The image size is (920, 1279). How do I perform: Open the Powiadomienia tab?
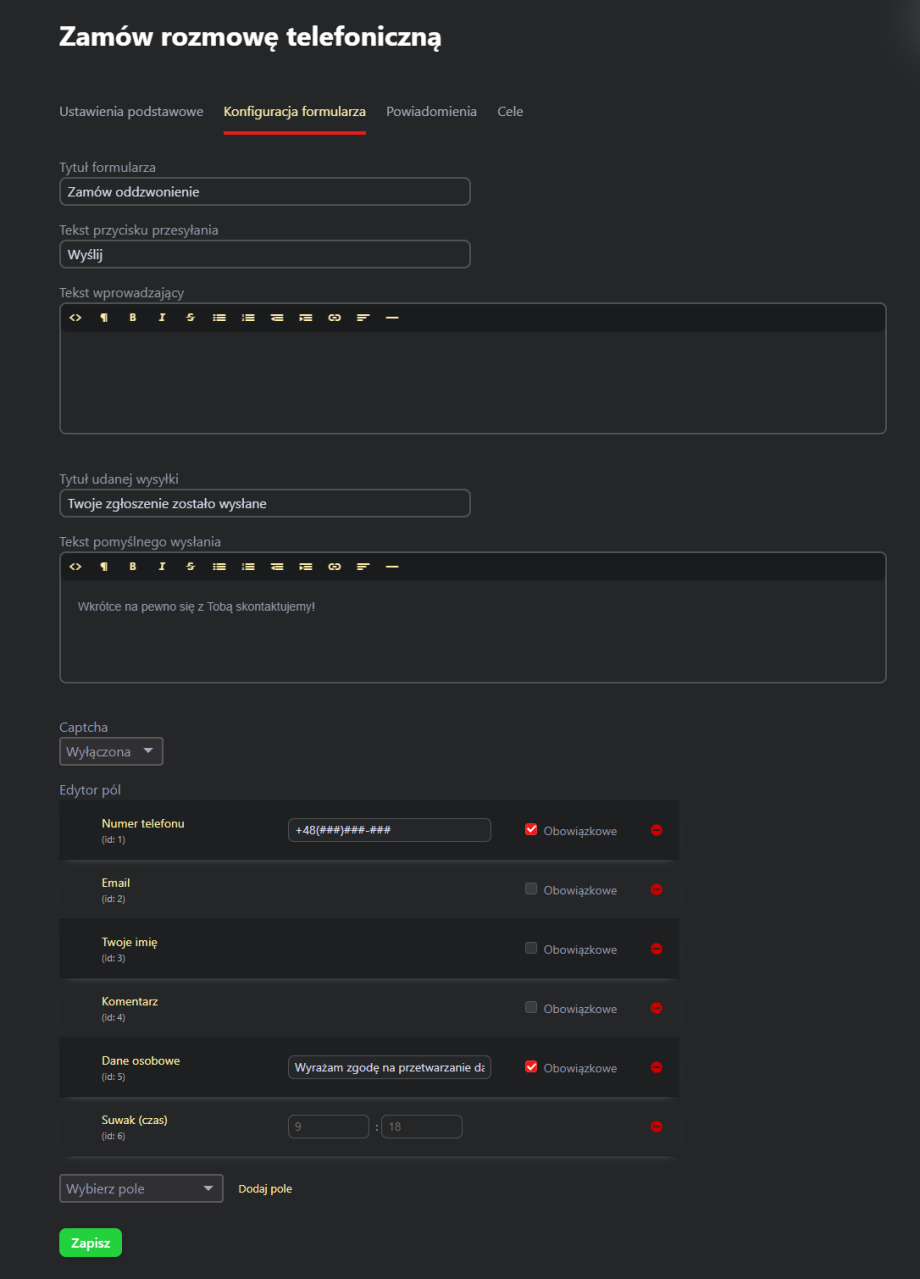click(431, 112)
